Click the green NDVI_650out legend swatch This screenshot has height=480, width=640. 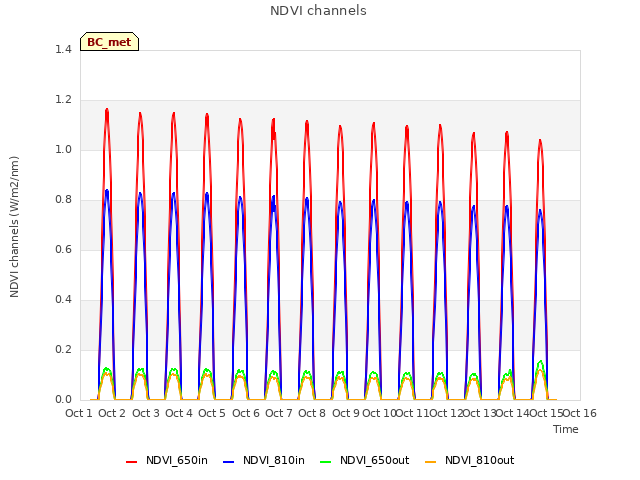[325, 462]
